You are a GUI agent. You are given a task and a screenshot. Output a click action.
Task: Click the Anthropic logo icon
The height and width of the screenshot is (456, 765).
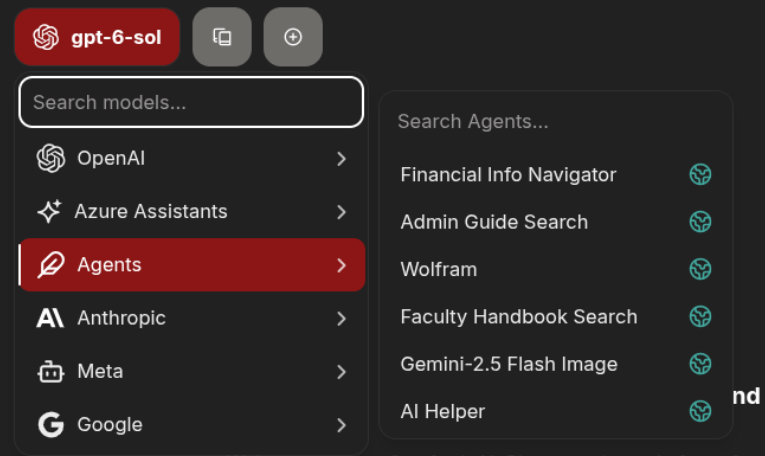50,318
